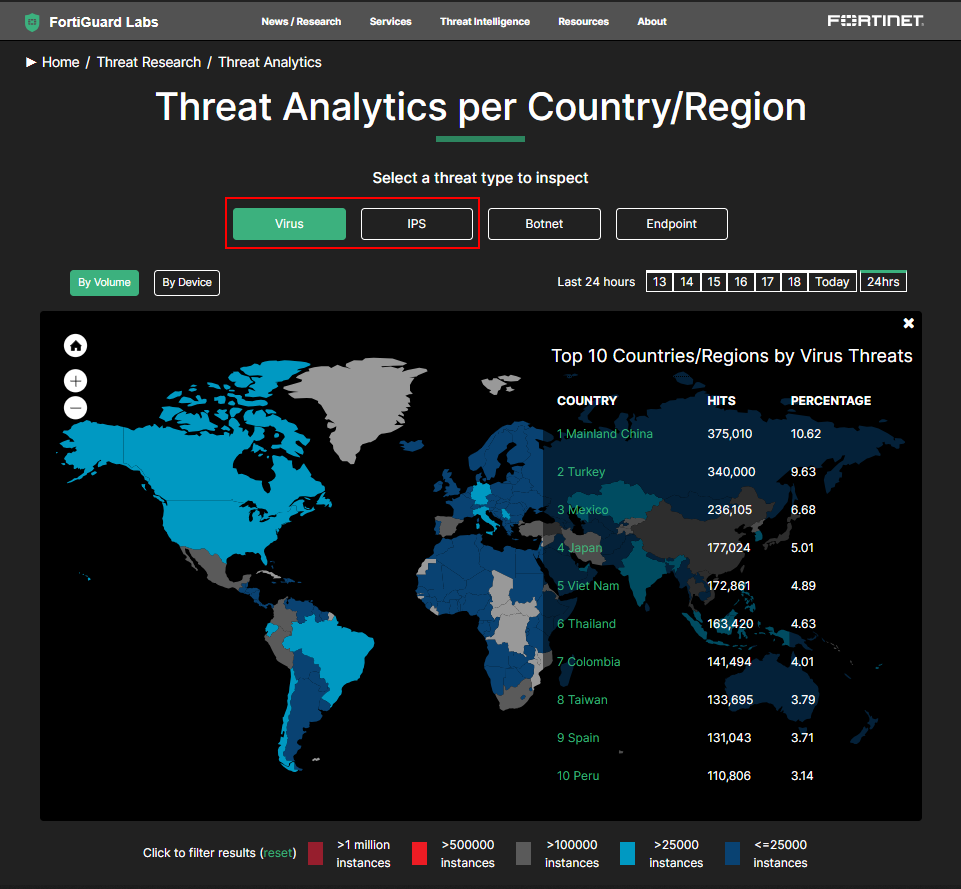Click the home icon to reset map view
Image resolution: width=961 pixels, height=889 pixels.
point(75,345)
